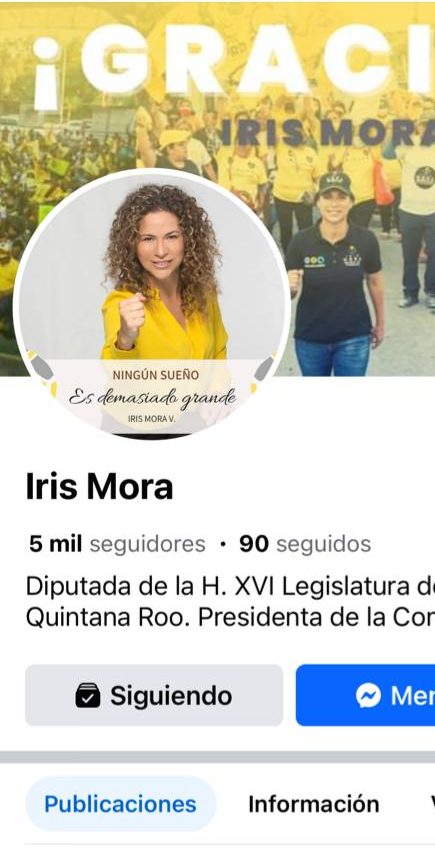Tap the blue Mensaje button
Viewport: 435px width, 853px height.
pyautogui.click(x=365, y=695)
